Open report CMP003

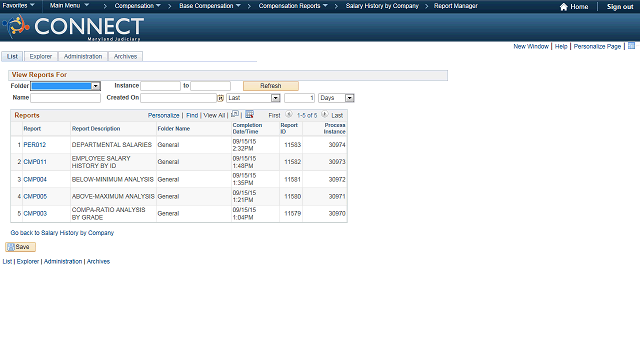tap(35, 214)
